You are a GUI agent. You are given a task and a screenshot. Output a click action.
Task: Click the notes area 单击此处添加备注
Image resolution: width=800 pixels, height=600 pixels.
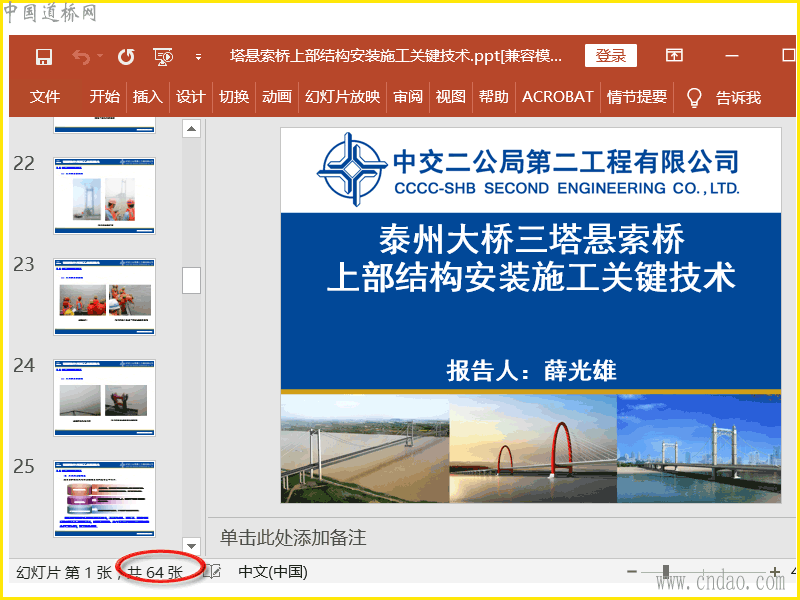[x=293, y=538]
